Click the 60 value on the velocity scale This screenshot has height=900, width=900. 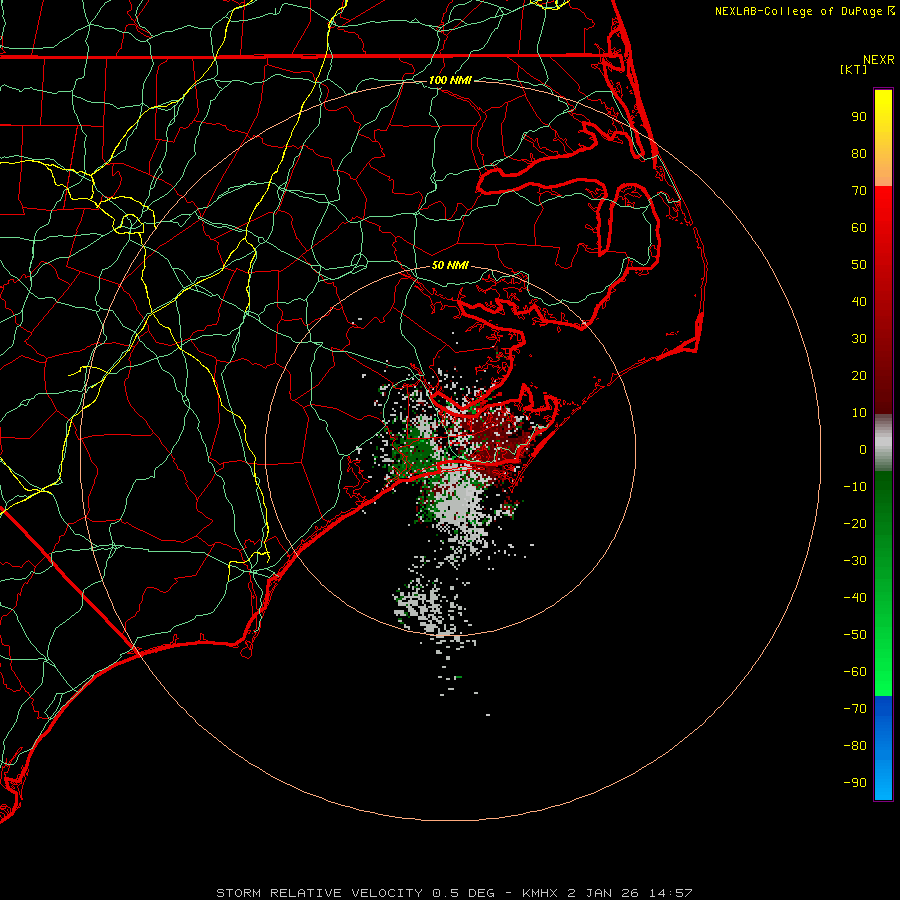coord(859,228)
